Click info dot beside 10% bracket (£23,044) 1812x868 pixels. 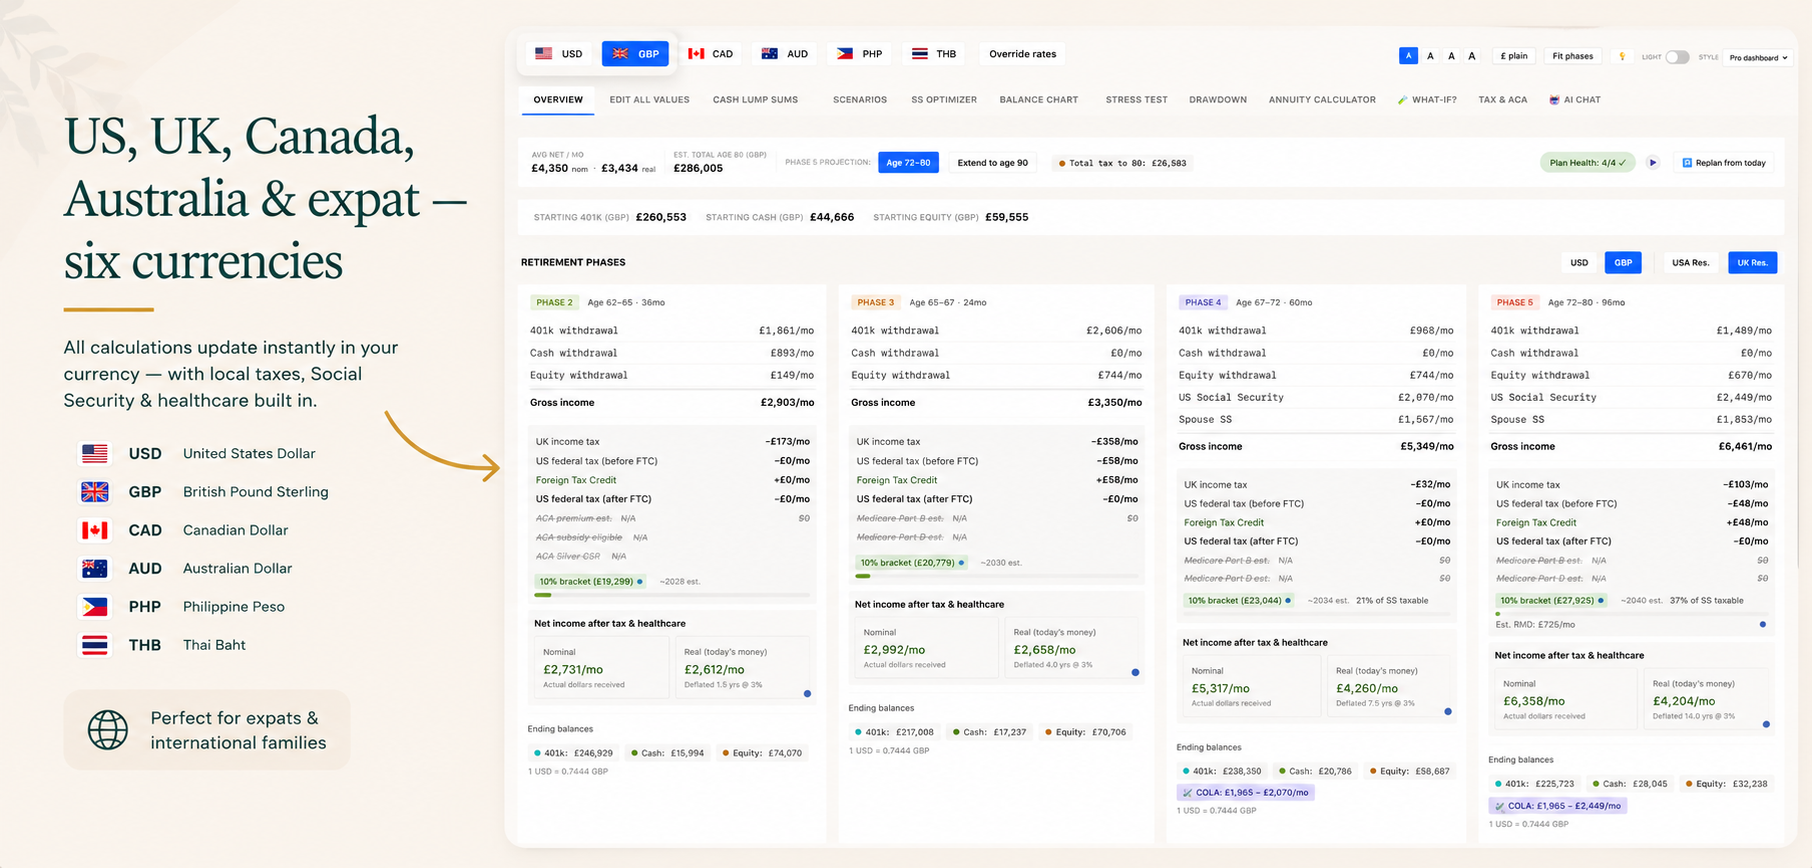pos(1288,600)
